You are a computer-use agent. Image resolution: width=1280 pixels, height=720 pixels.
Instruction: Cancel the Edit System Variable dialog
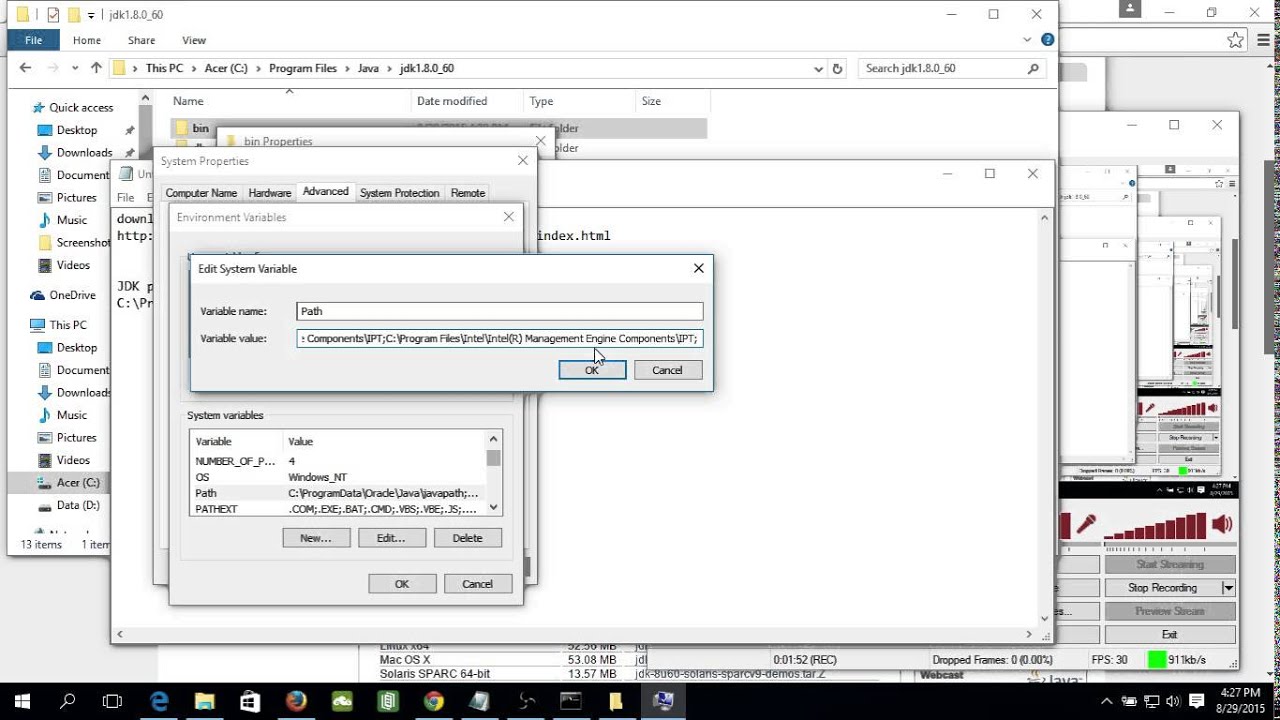tap(667, 370)
